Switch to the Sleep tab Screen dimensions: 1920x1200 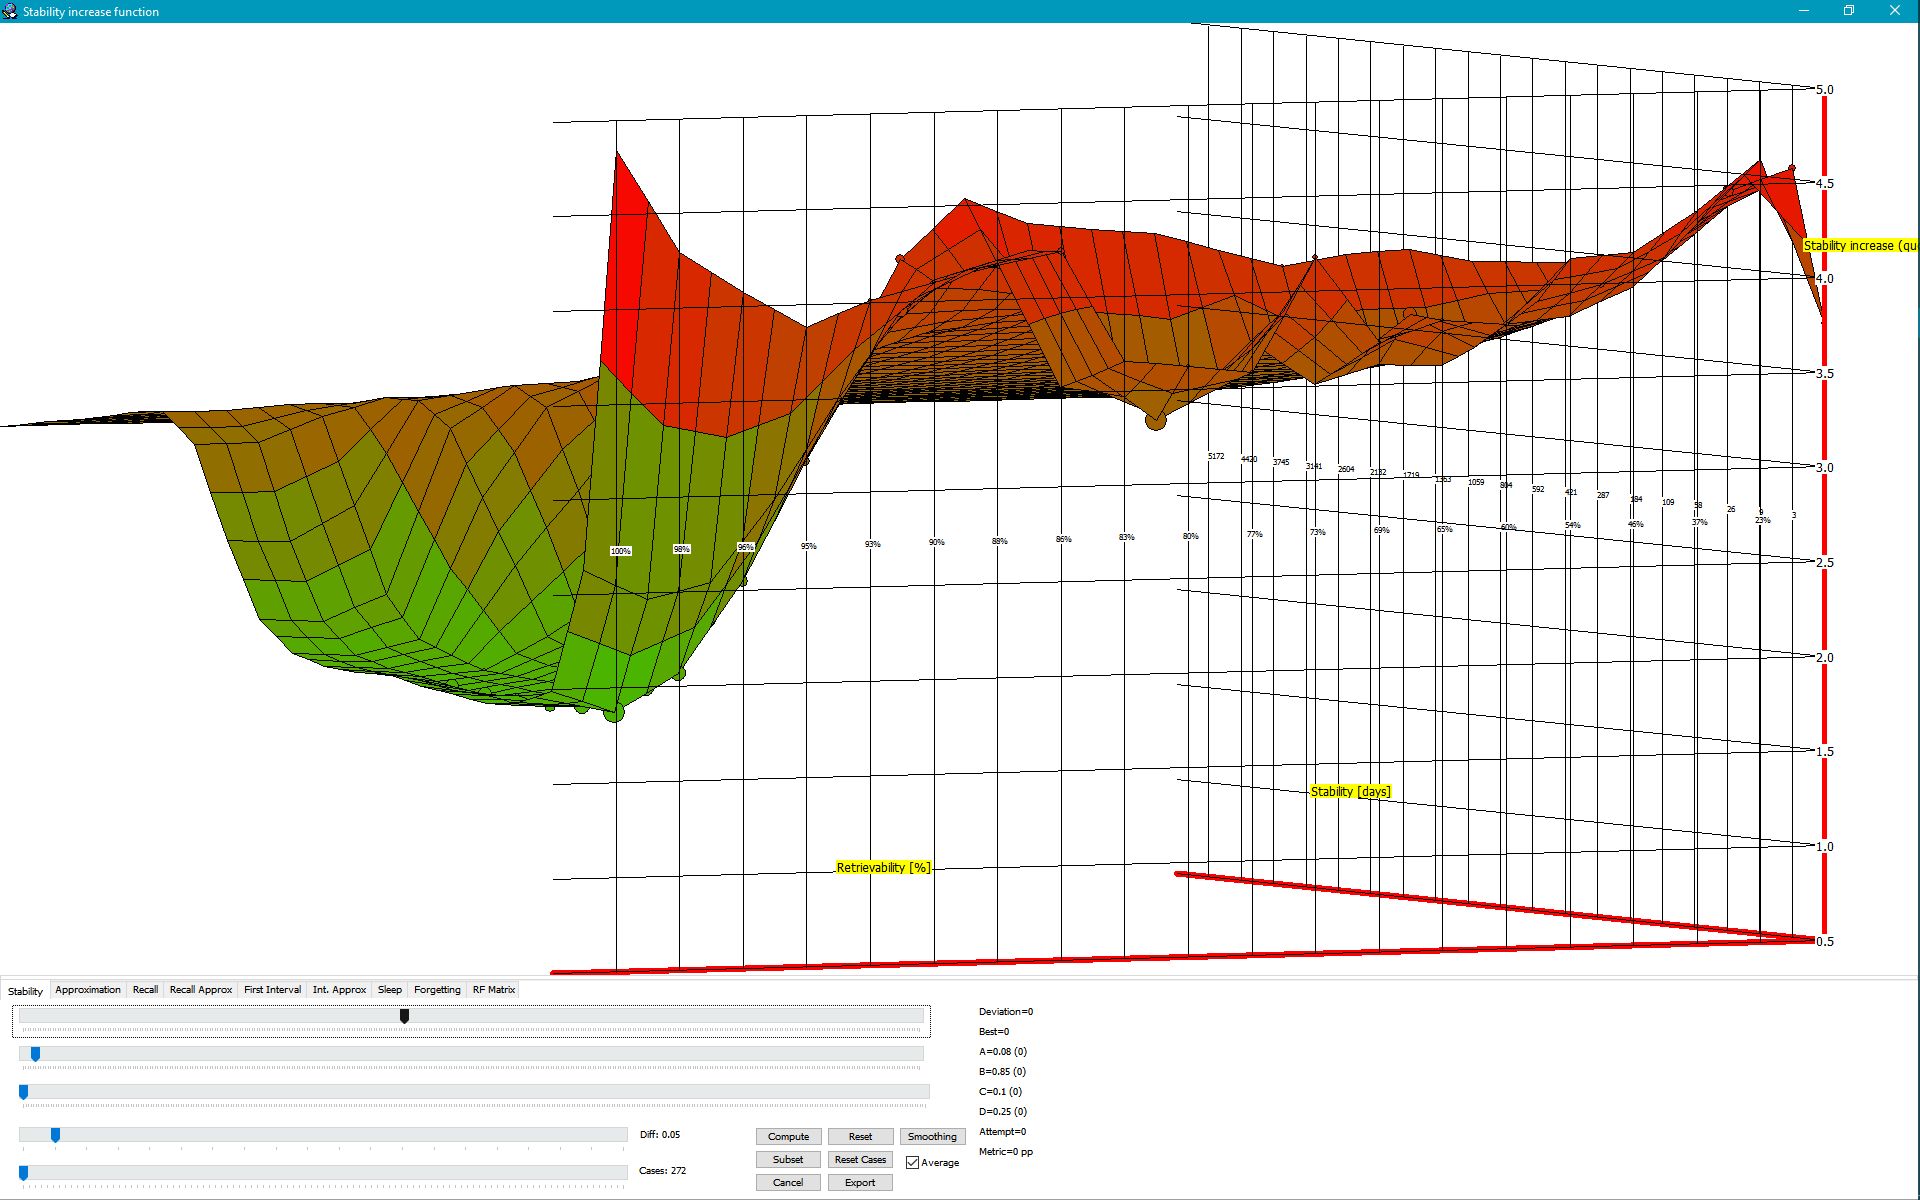coord(390,990)
